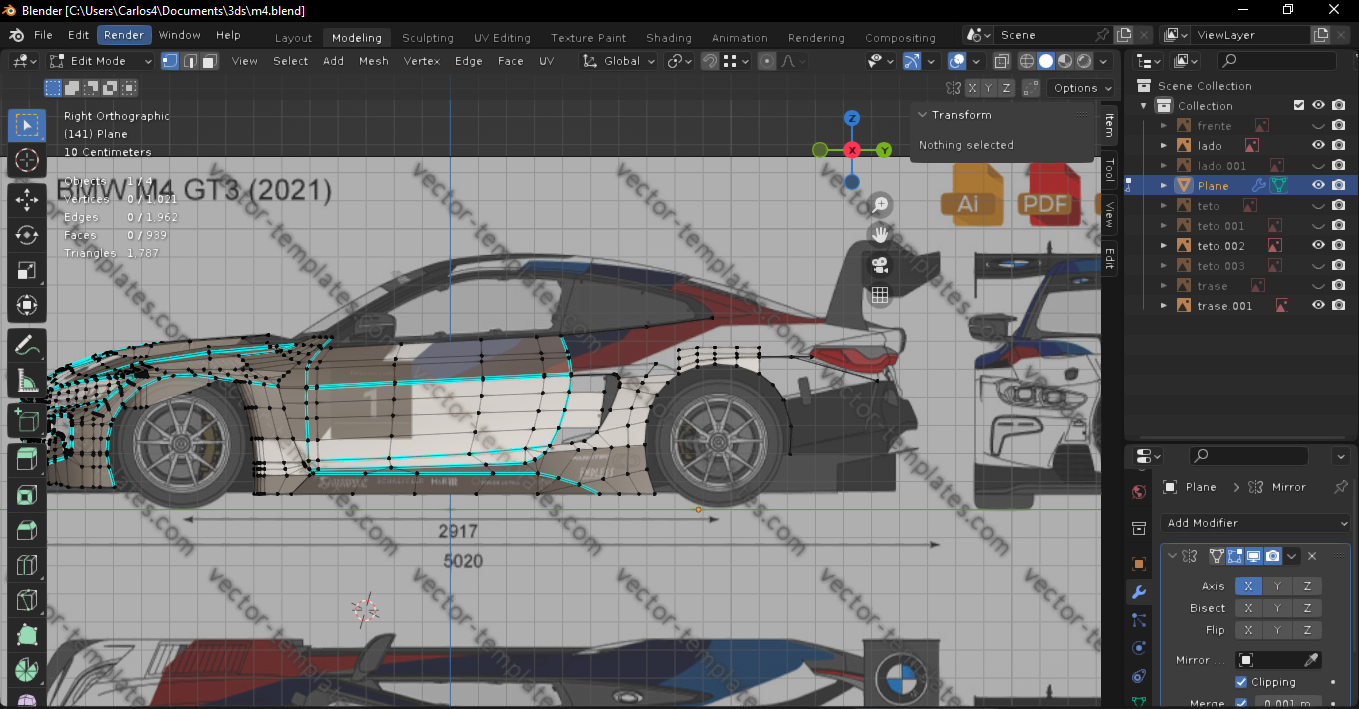The image size is (1359, 709).
Task: Toggle Flip Z button
Action: point(1307,630)
